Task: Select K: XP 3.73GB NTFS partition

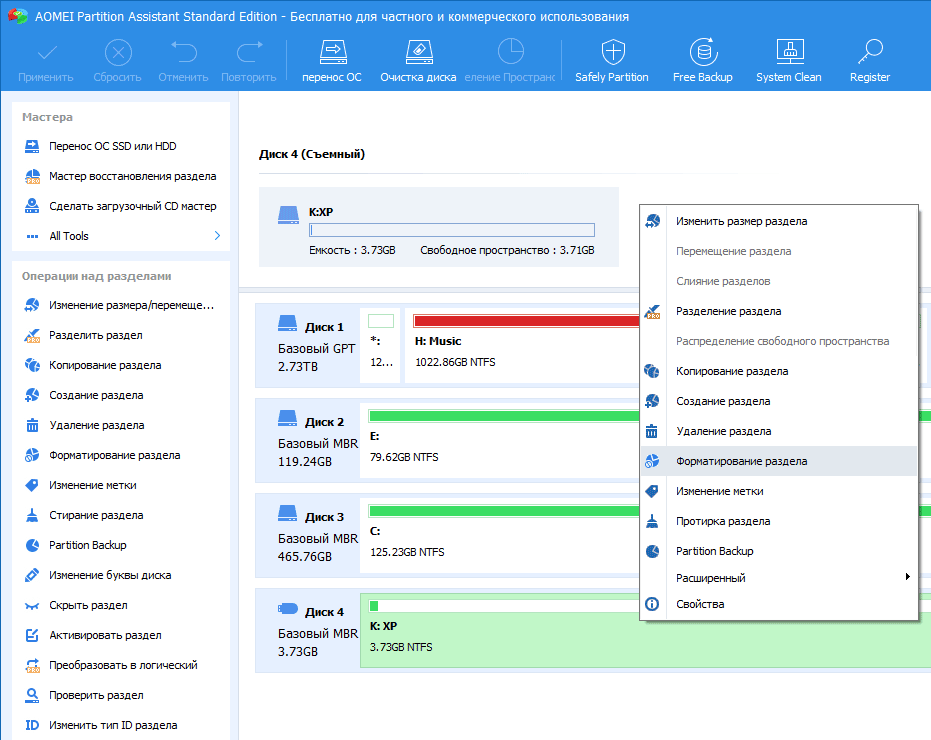Action: click(x=645, y=630)
